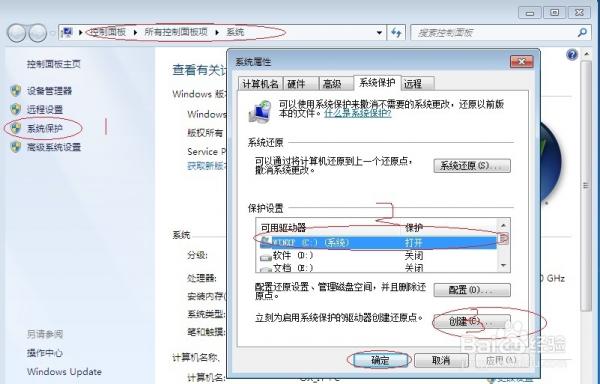Click the 所有控制面板项 breadcrumb
Screen dimensions: 600x384
point(176,32)
